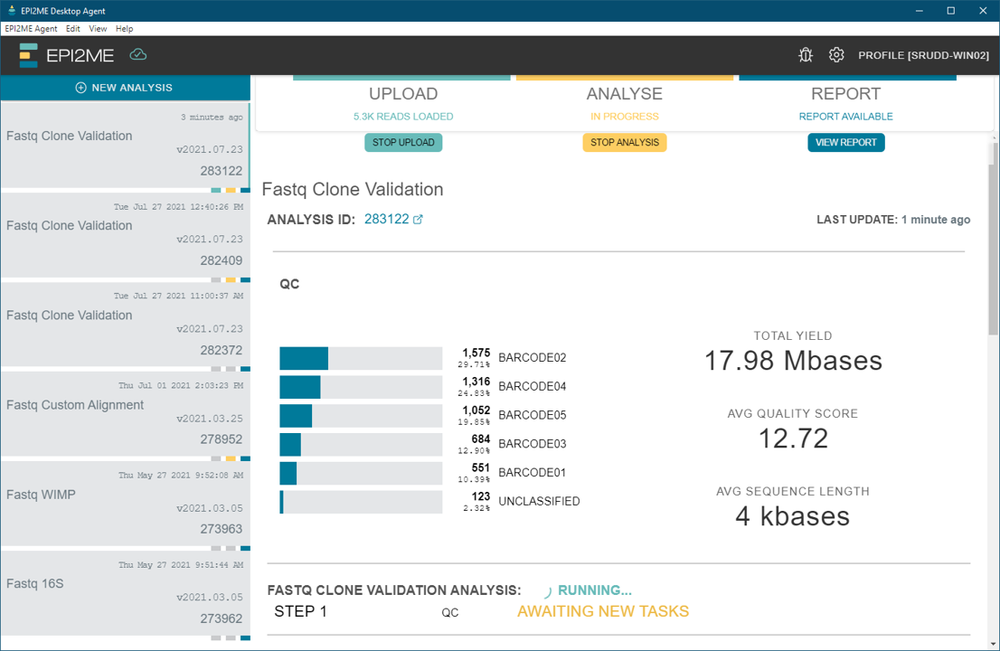Click the UPLOAD stage heading

coord(403,94)
